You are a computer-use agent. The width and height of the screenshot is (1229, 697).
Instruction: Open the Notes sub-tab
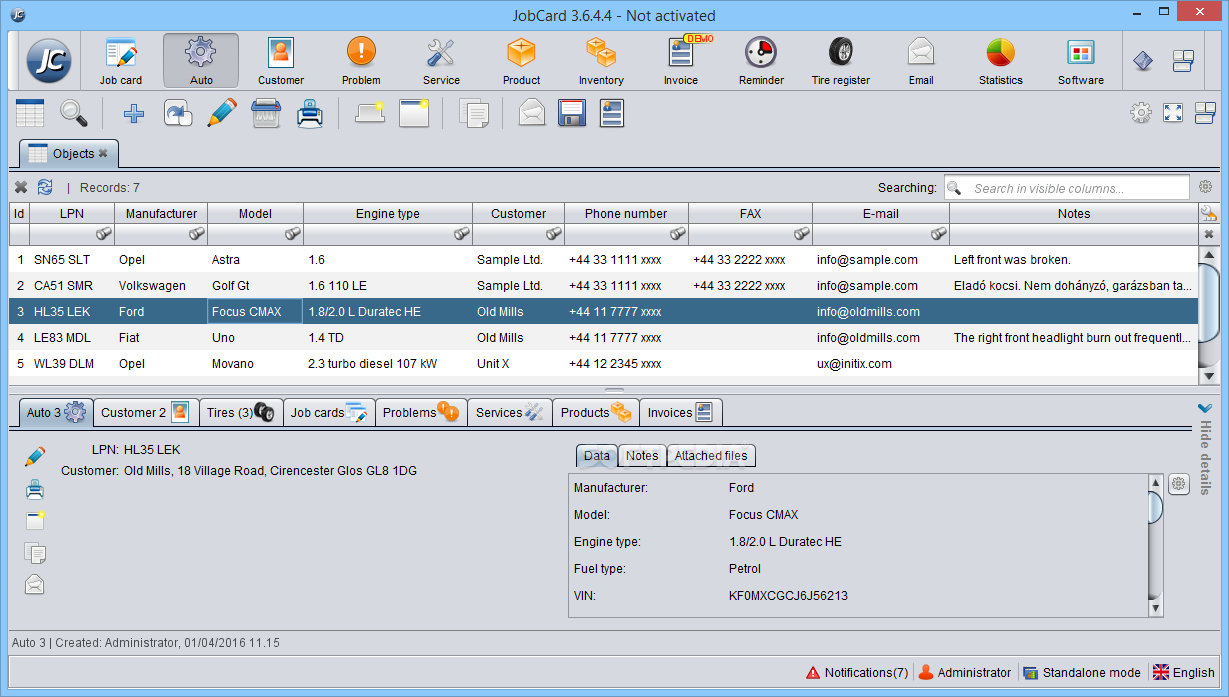[642, 456]
